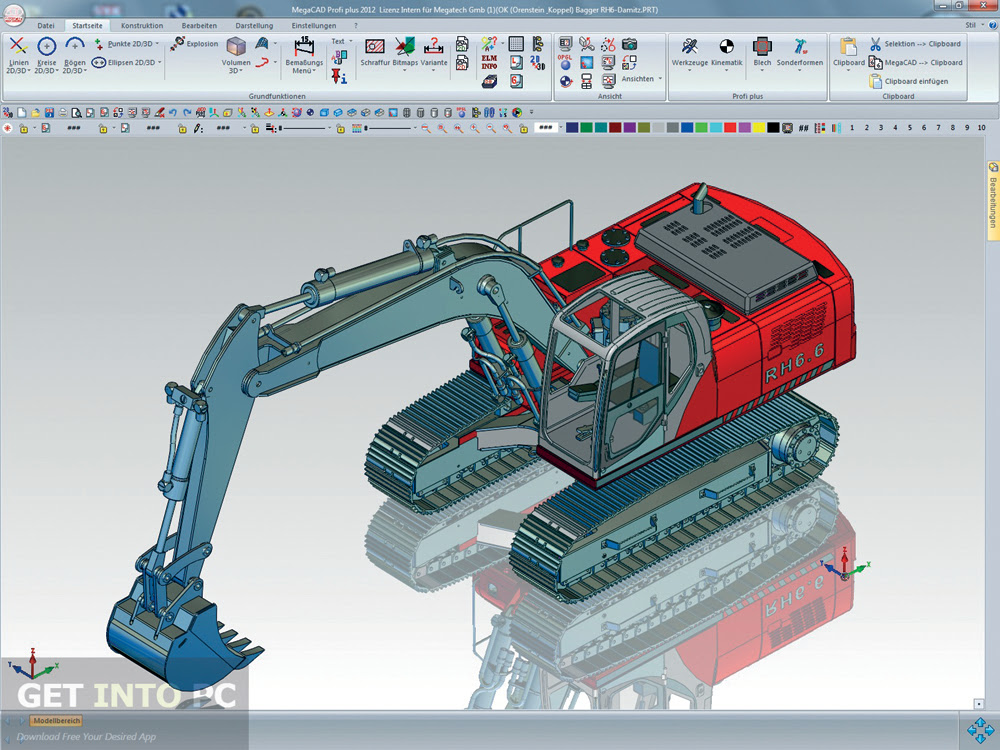Viewport: 1000px width, 750px height.
Task: Select the Linien 2D/3D line tool
Action: point(18,46)
